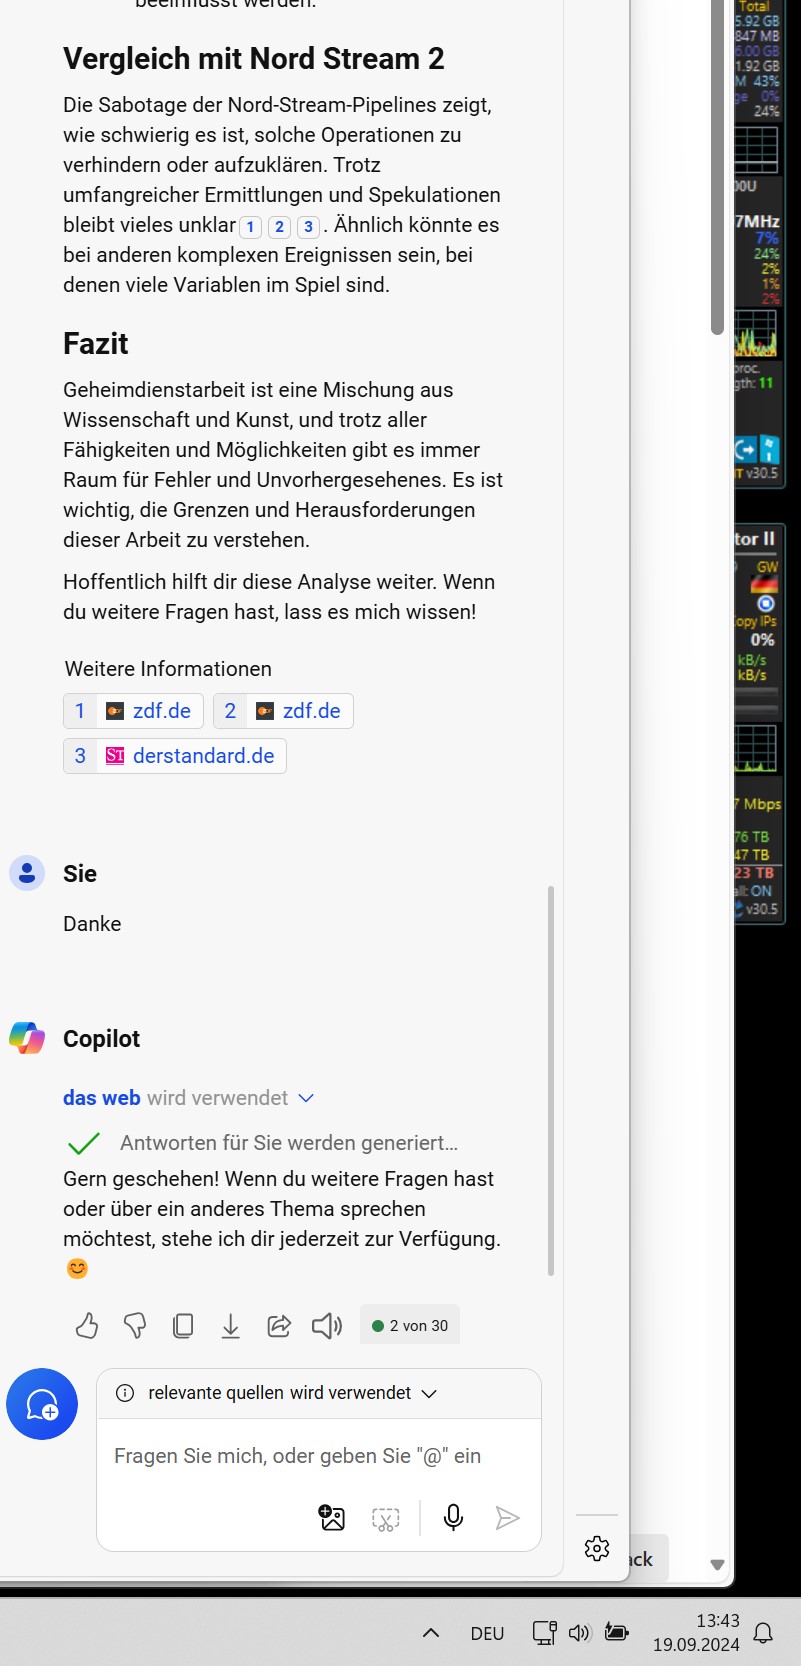Open the Copilot settings gear
The height and width of the screenshot is (1666, 801).
point(597,1548)
